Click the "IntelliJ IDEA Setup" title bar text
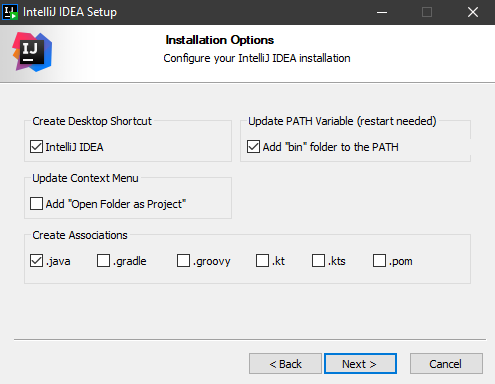The height and width of the screenshot is (384, 495). 70,12
